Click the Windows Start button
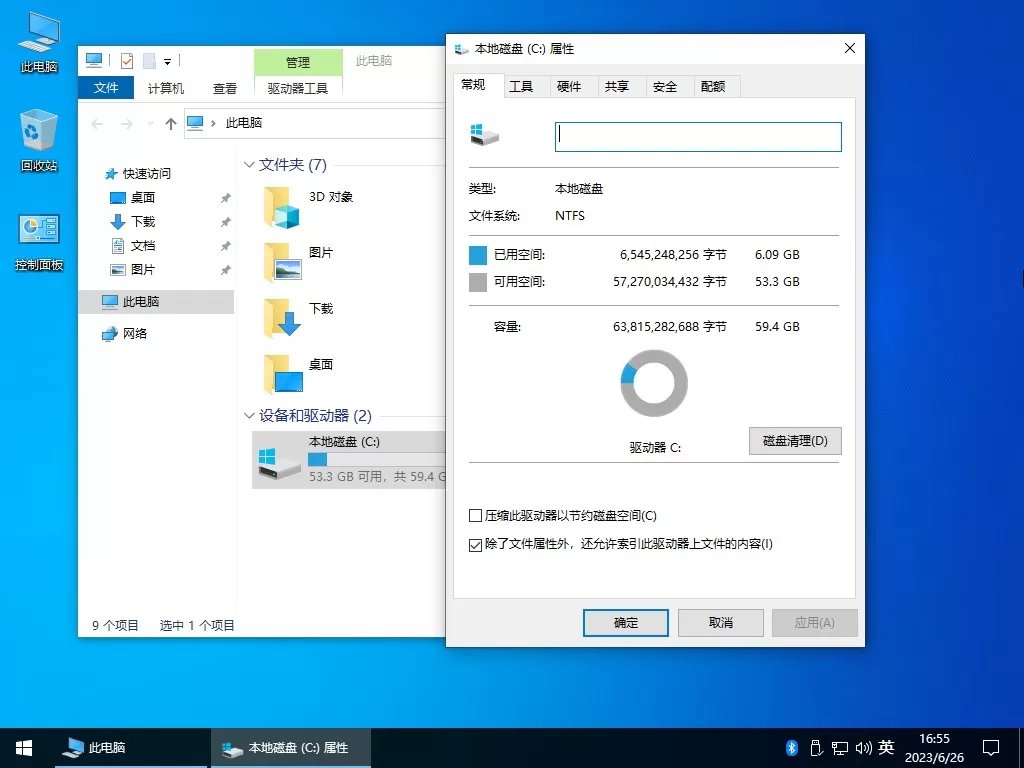 click(x=22, y=747)
